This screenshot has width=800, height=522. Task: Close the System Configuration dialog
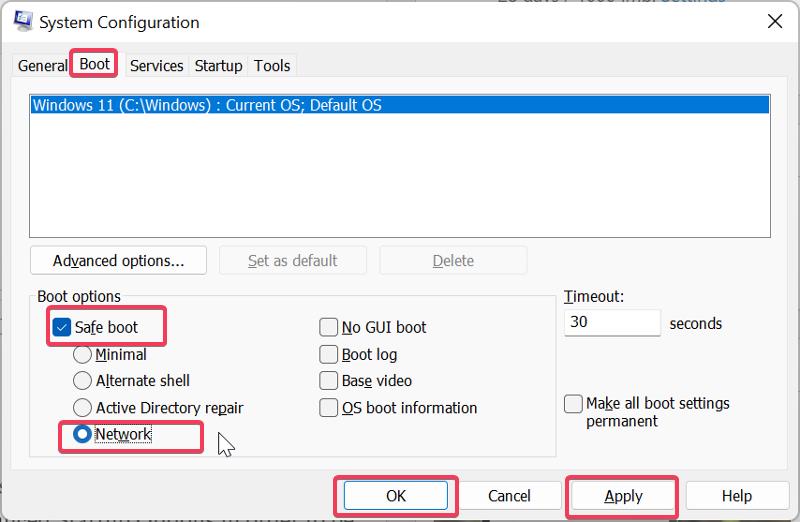pyautogui.click(x=774, y=21)
